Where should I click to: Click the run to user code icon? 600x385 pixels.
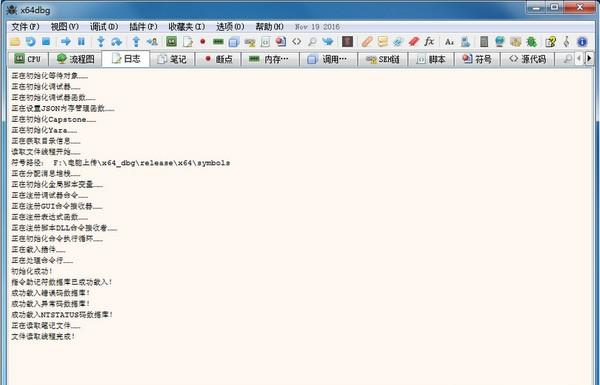(152, 41)
